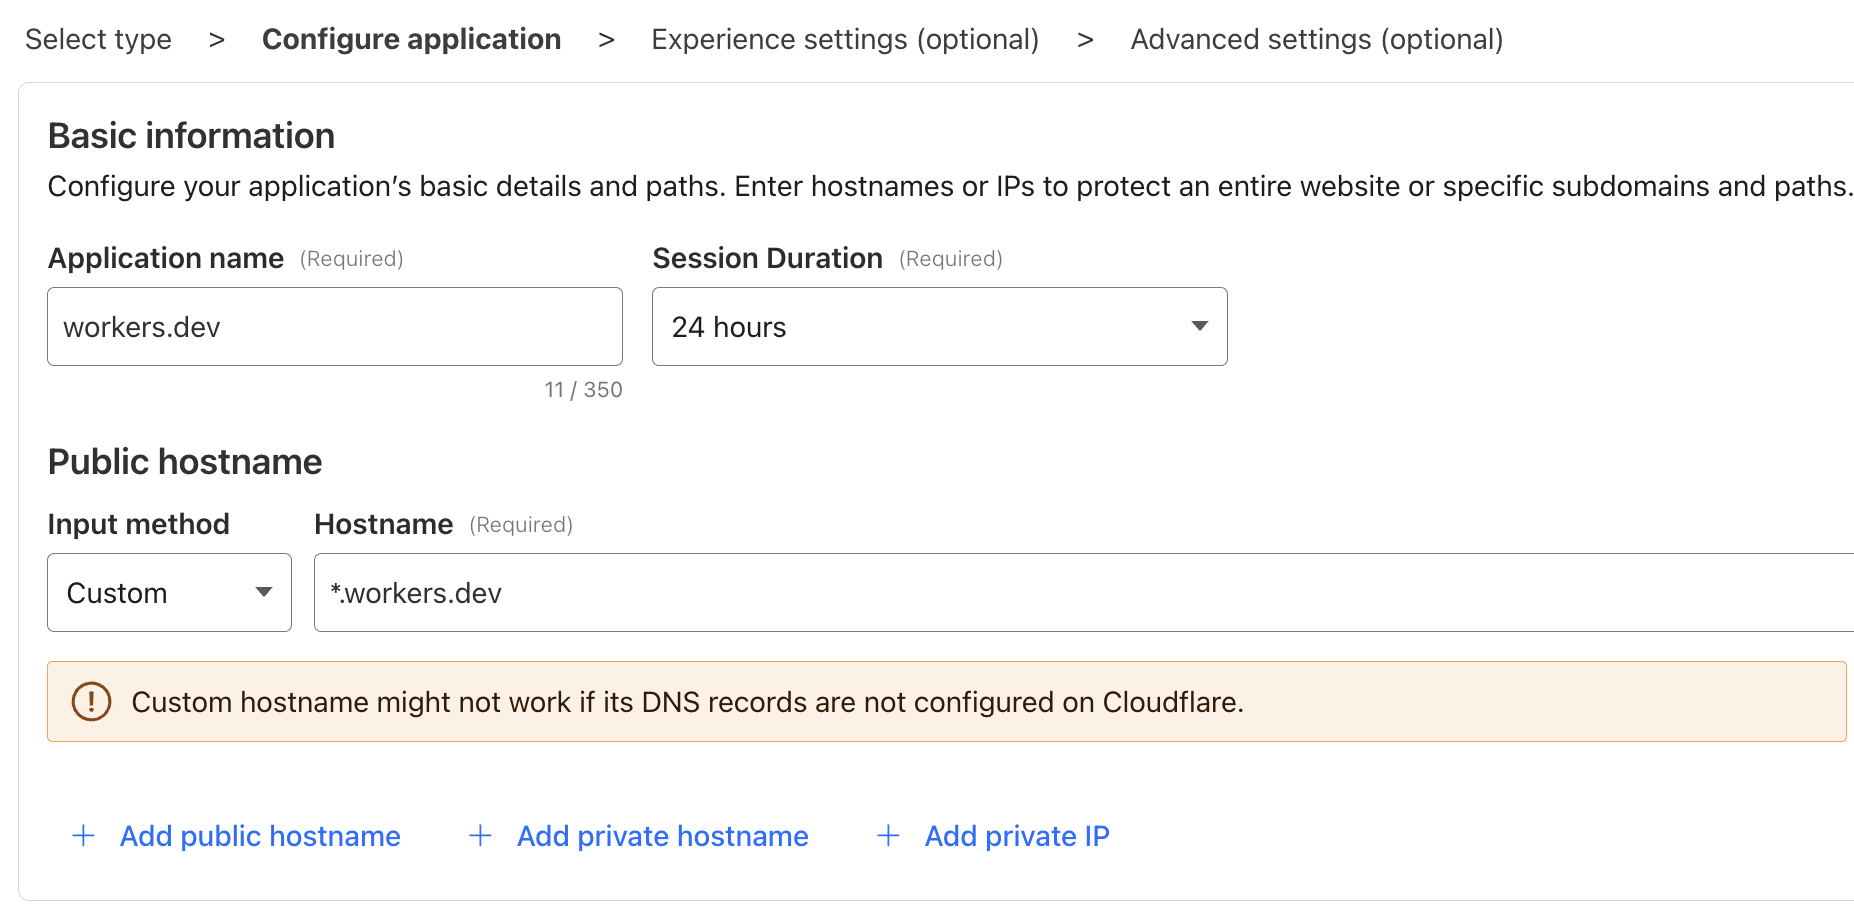Select the 24 hours session duration box
Image resolution: width=1854 pixels, height=924 pixels.
pyautogui.click(x=920, y=327)
